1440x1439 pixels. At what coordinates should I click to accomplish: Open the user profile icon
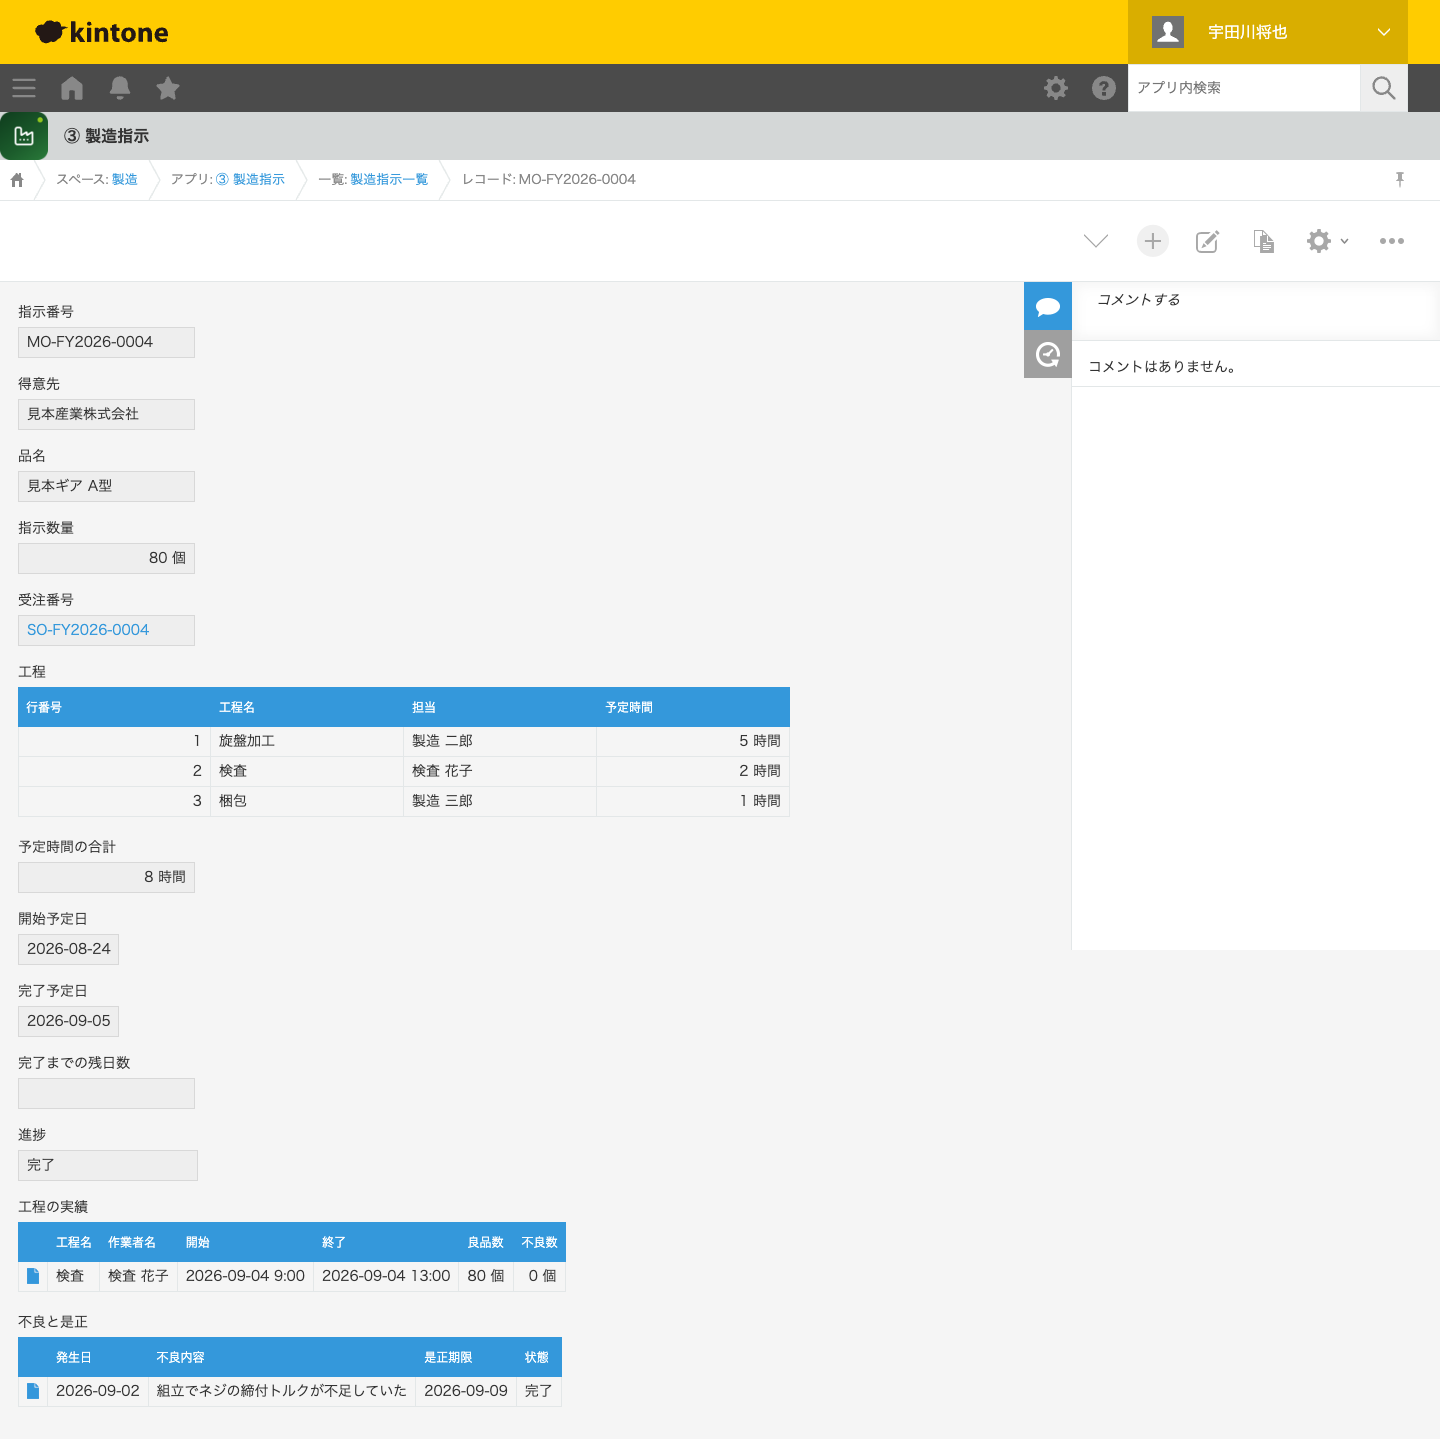1168,32
